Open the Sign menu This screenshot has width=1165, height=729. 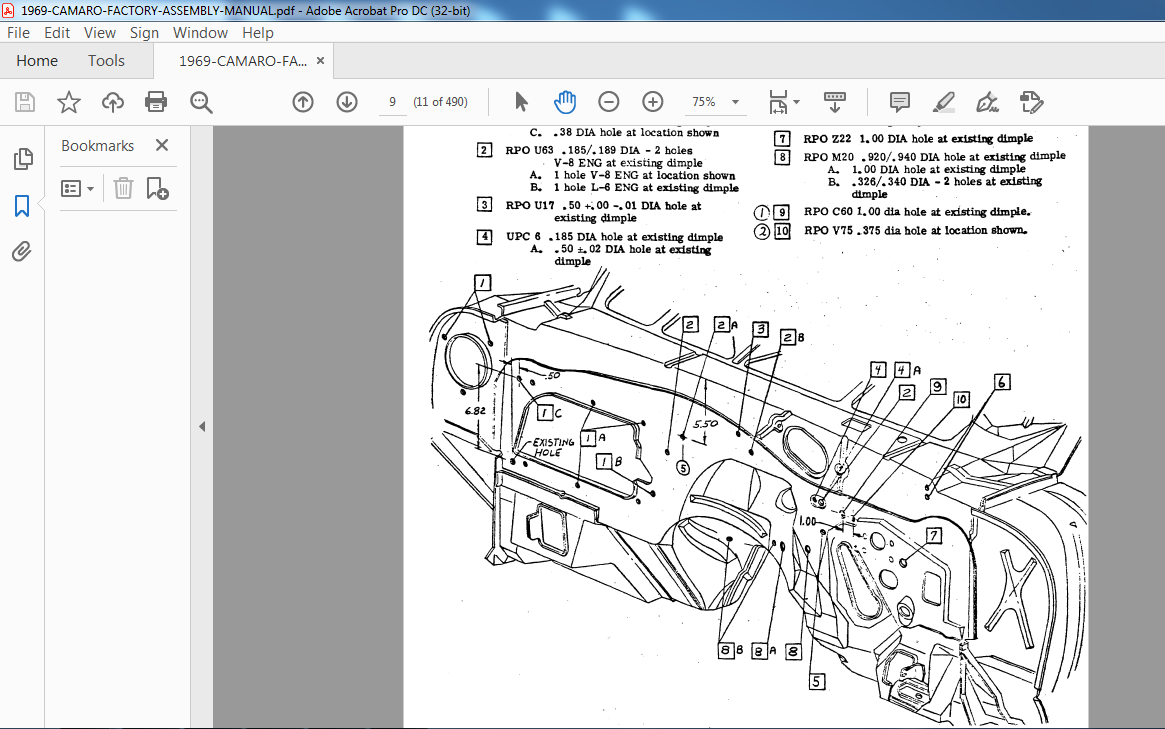(144, 33)
